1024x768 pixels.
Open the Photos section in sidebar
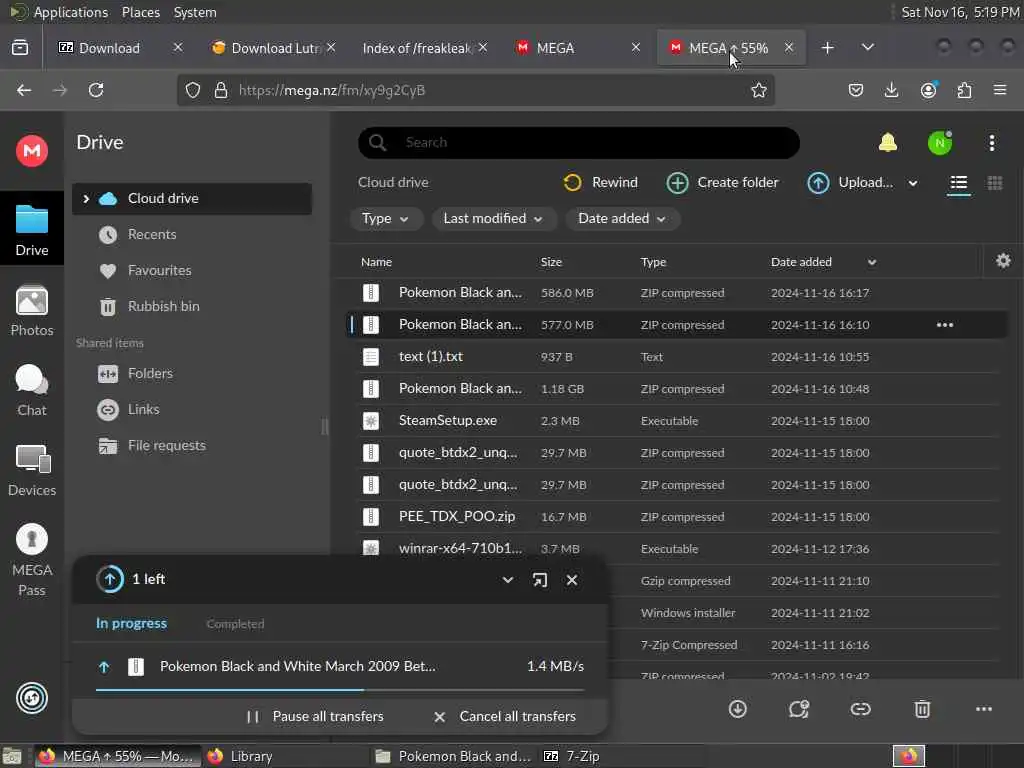[x=31, y=312]
